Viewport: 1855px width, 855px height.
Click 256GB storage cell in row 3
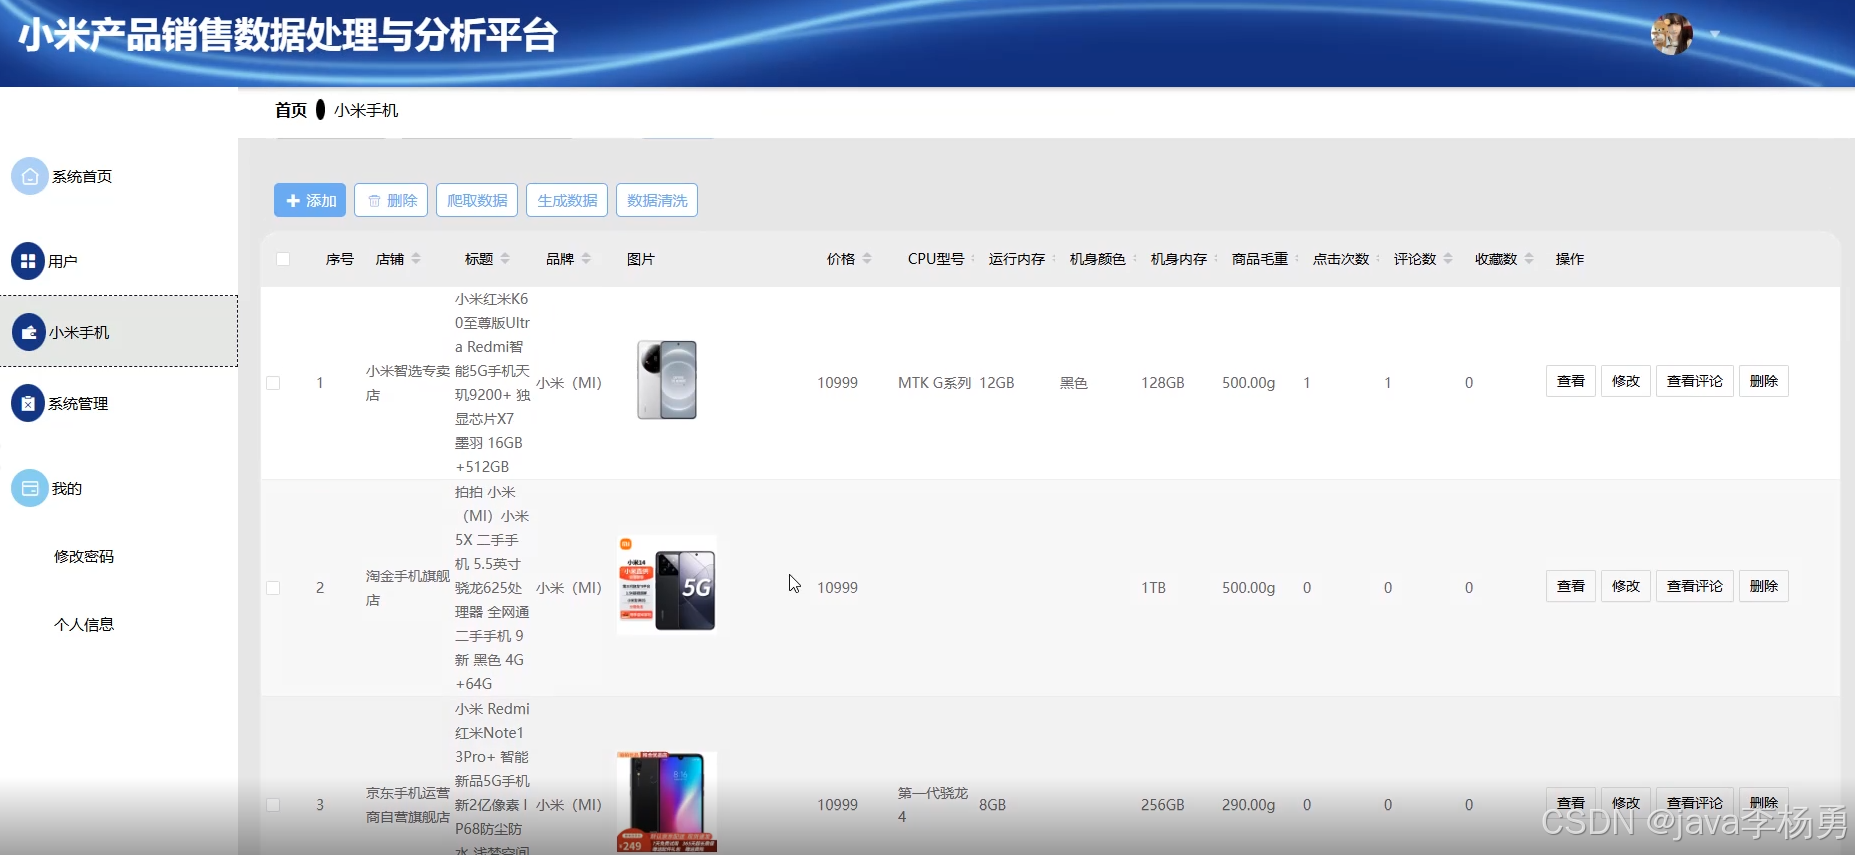(x=1162, y=805)
